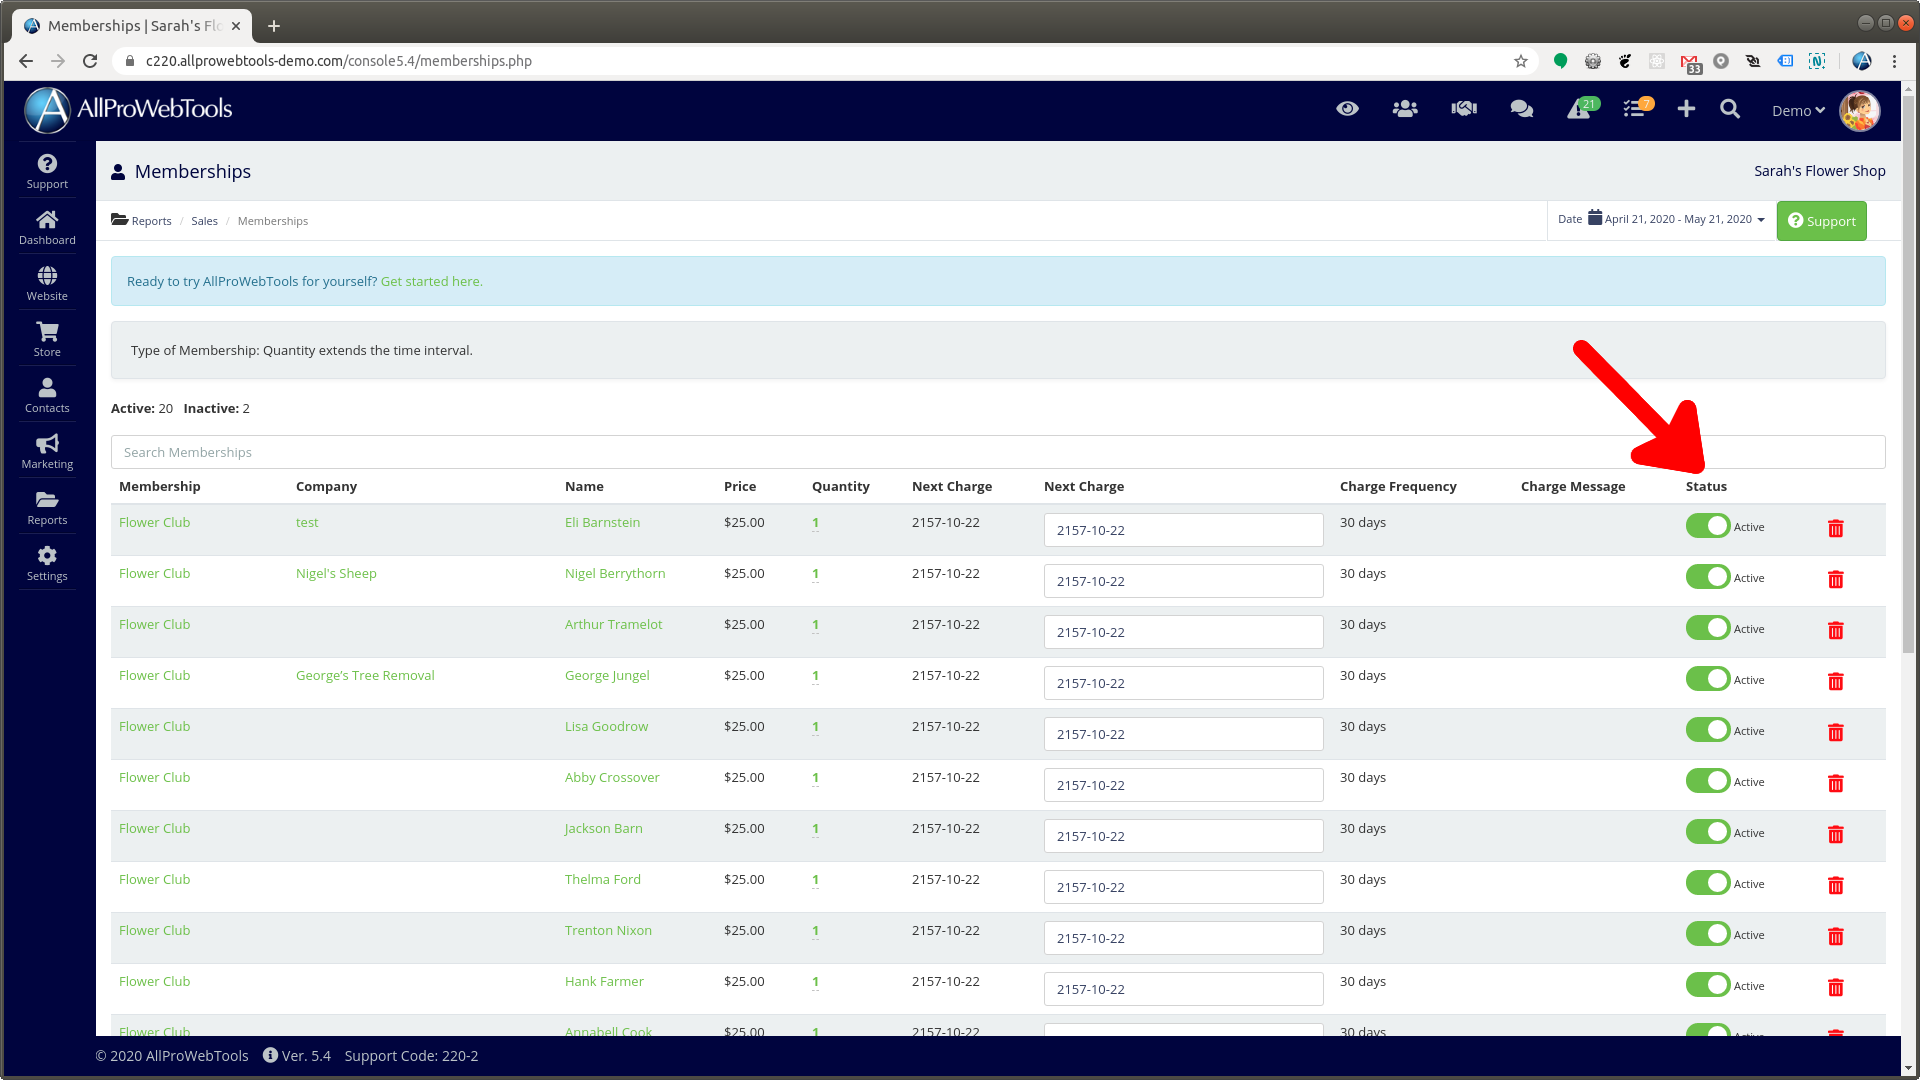
Task: Open George's Tree Removal company link
Action: 365,676
